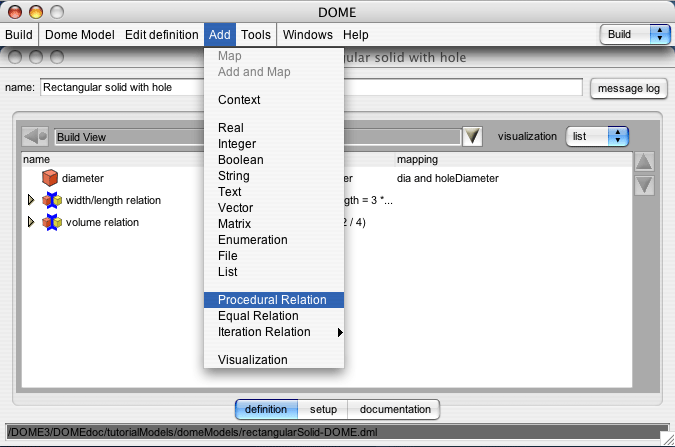The width and height of the screenshot is (675, 447).
Task: Select the diameter row
Action: pyautogui.click(x=327, y=178)
